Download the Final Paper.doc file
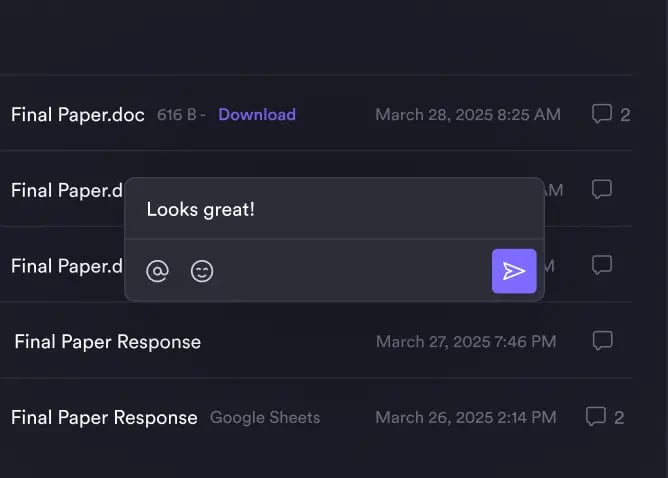The image size is (668, 478). 257,114
